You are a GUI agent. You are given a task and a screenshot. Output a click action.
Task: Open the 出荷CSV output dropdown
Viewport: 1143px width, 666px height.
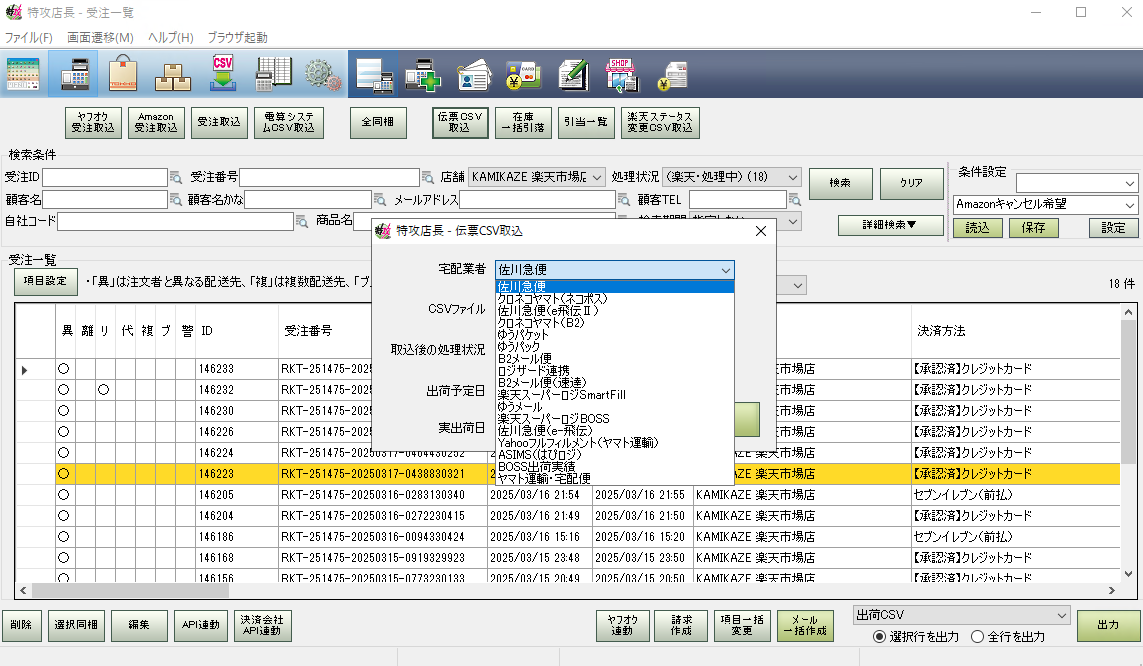pyautogui.click(x=961, y=615)
